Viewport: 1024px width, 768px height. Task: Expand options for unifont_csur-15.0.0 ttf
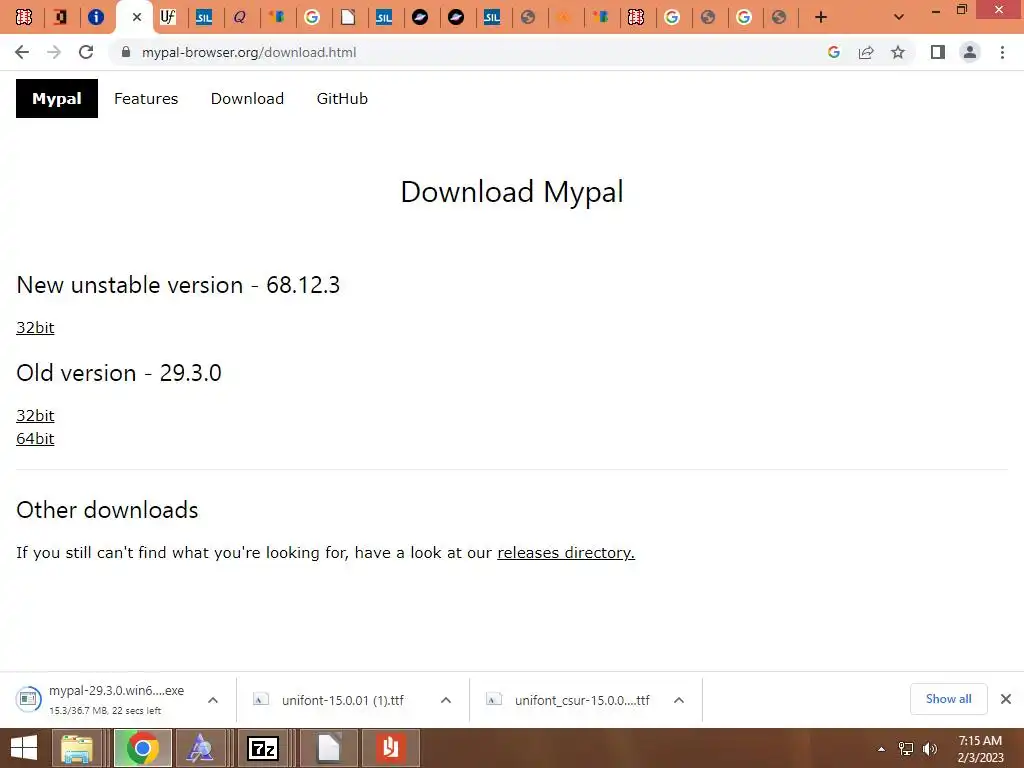click(679, 700)
